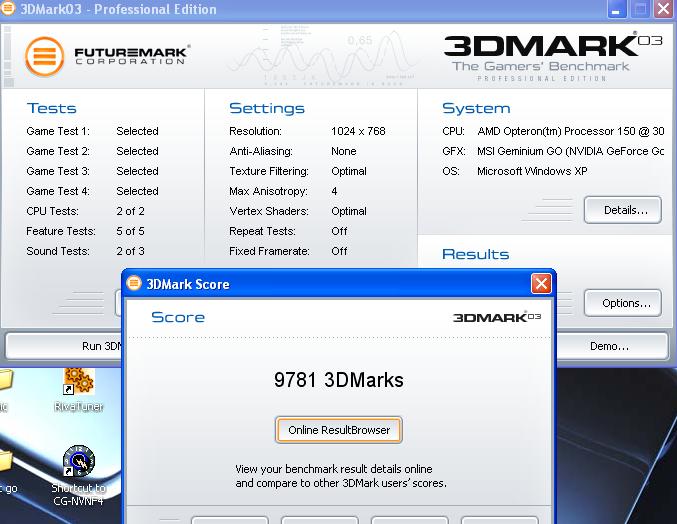Click the CPU Tests 2 of 2 value

130,211
